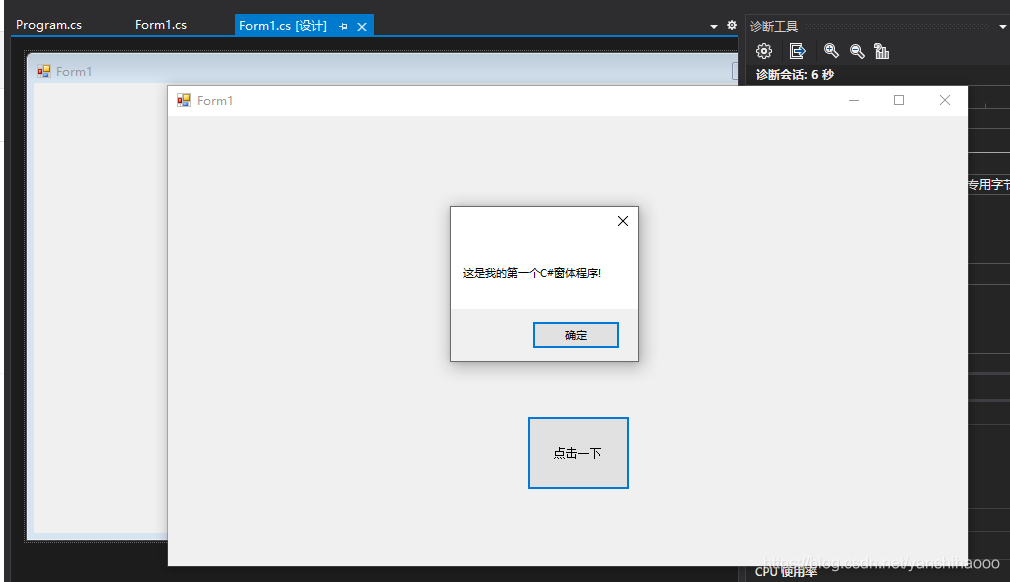This screenshot has width=1010, height=582.
Task: Switch to the Program.cs tab
Action: tap(49, 24)
